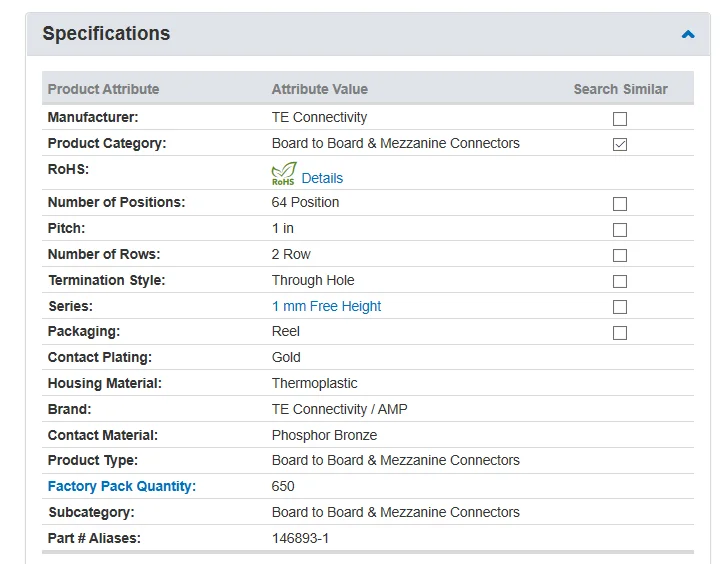Click the Product Attribute column header
Viewport: 726px width, 564px height.
[104, 89]
